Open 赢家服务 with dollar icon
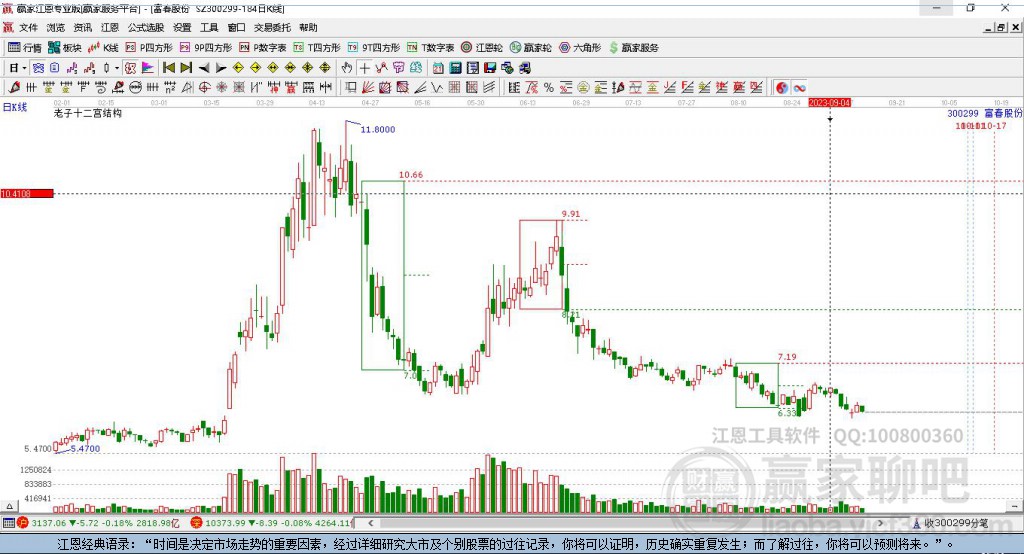Screen dimensions: 1024x554 [x=633, y=48]
